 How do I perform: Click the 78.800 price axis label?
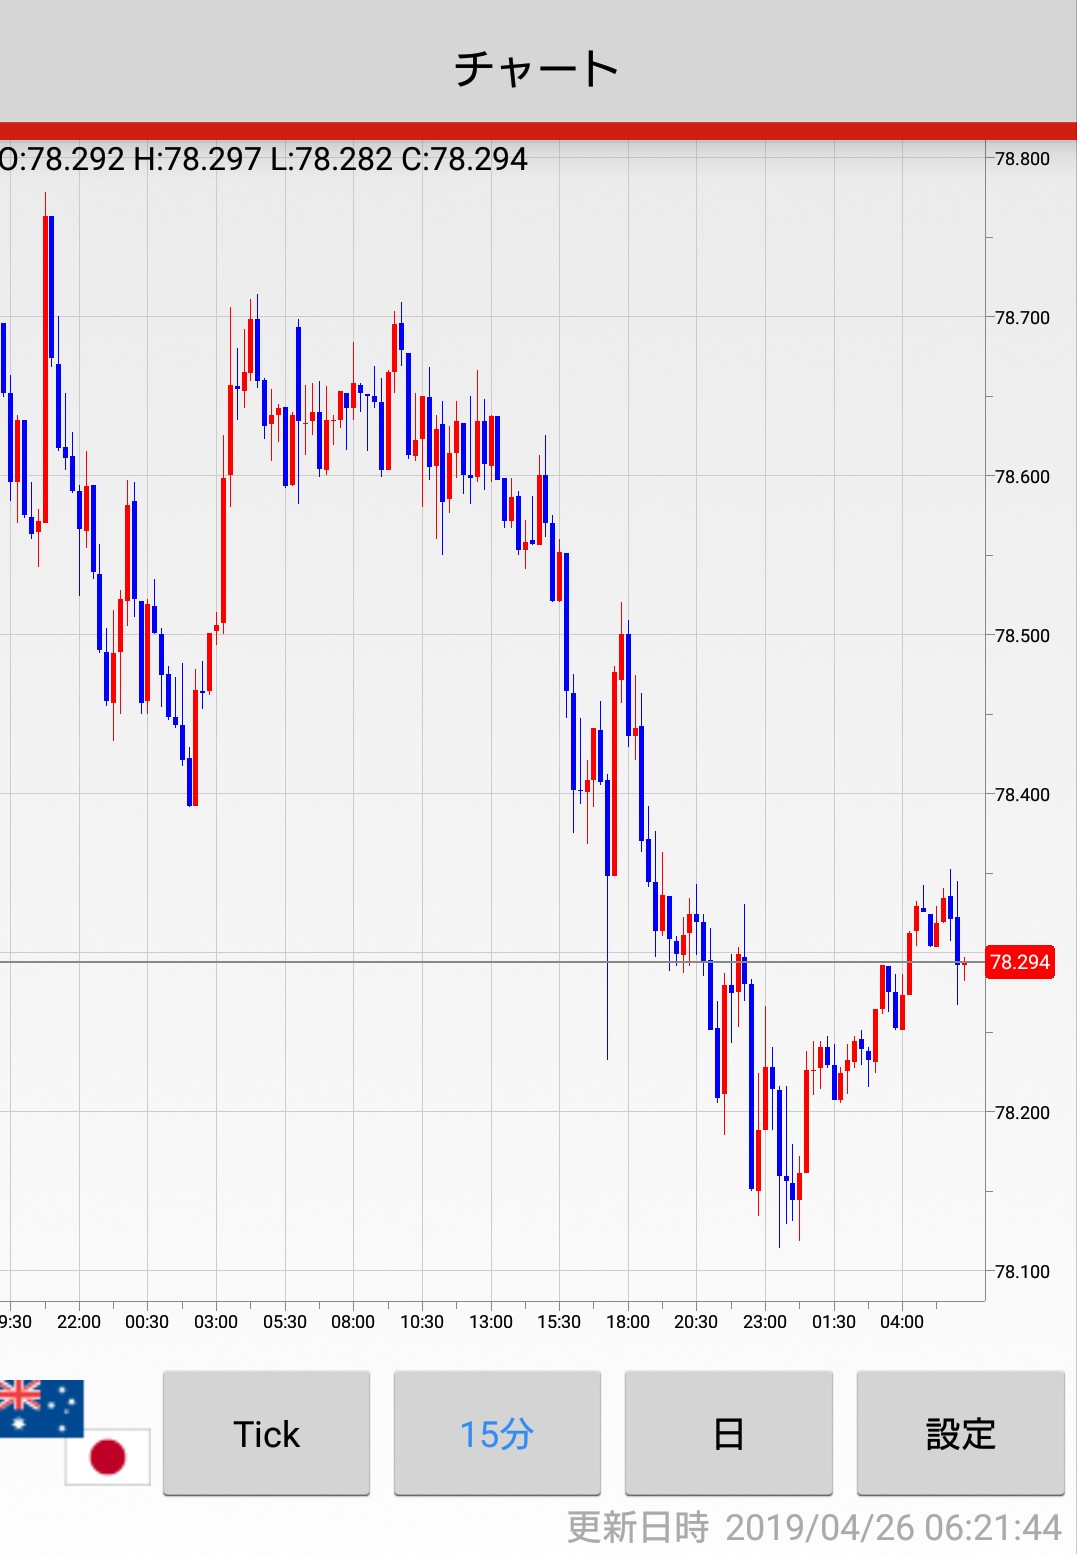point(1022,159)
